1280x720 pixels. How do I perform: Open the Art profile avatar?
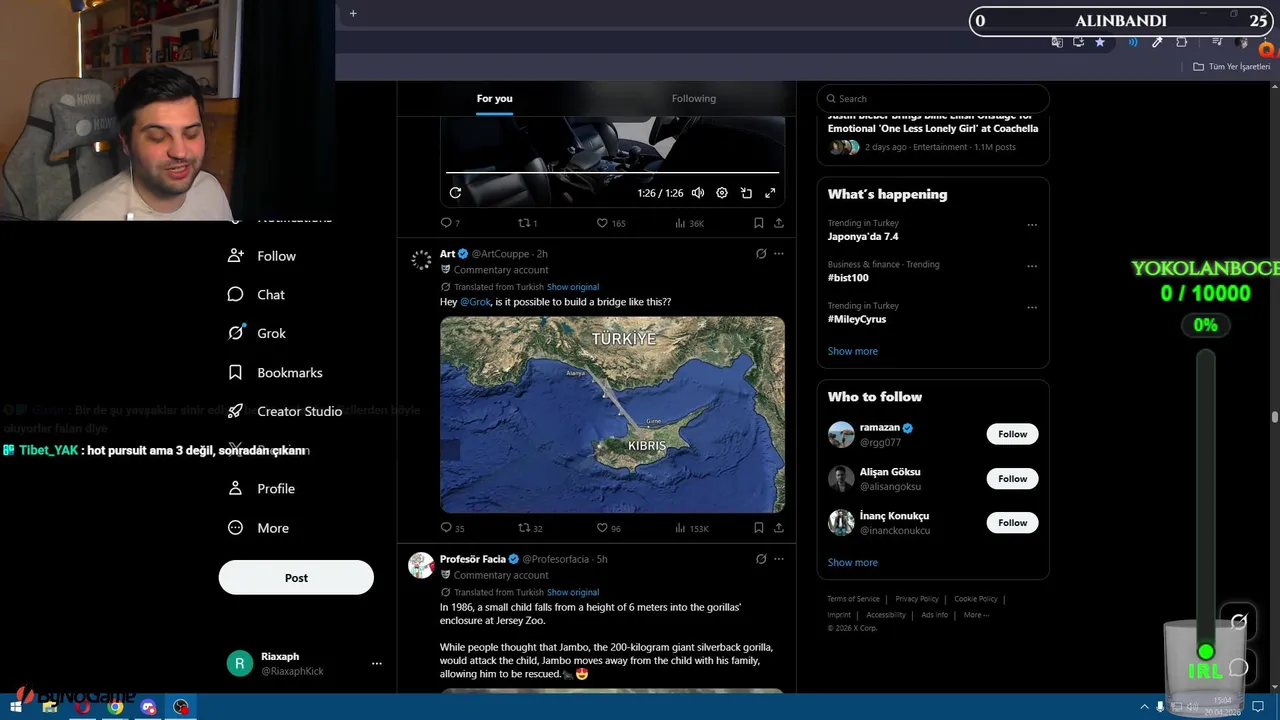421,260
